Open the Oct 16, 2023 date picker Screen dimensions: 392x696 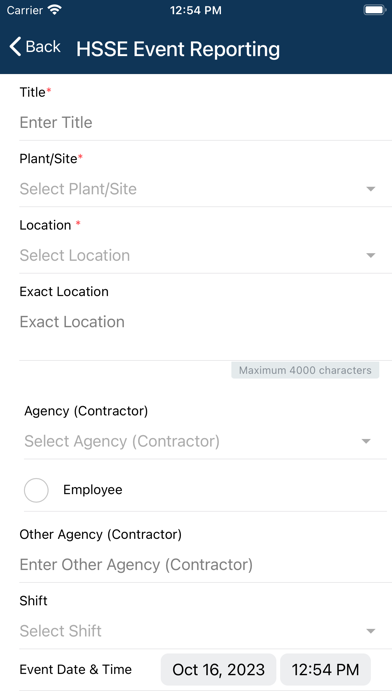(218, 669)
